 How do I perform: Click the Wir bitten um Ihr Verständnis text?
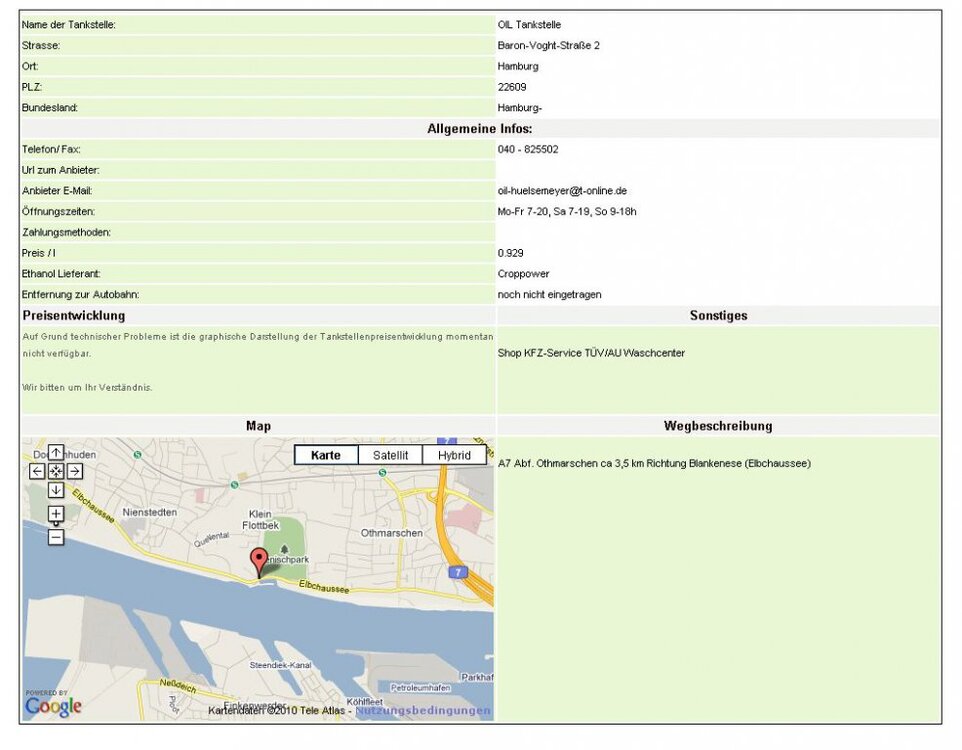coord(87,387)
